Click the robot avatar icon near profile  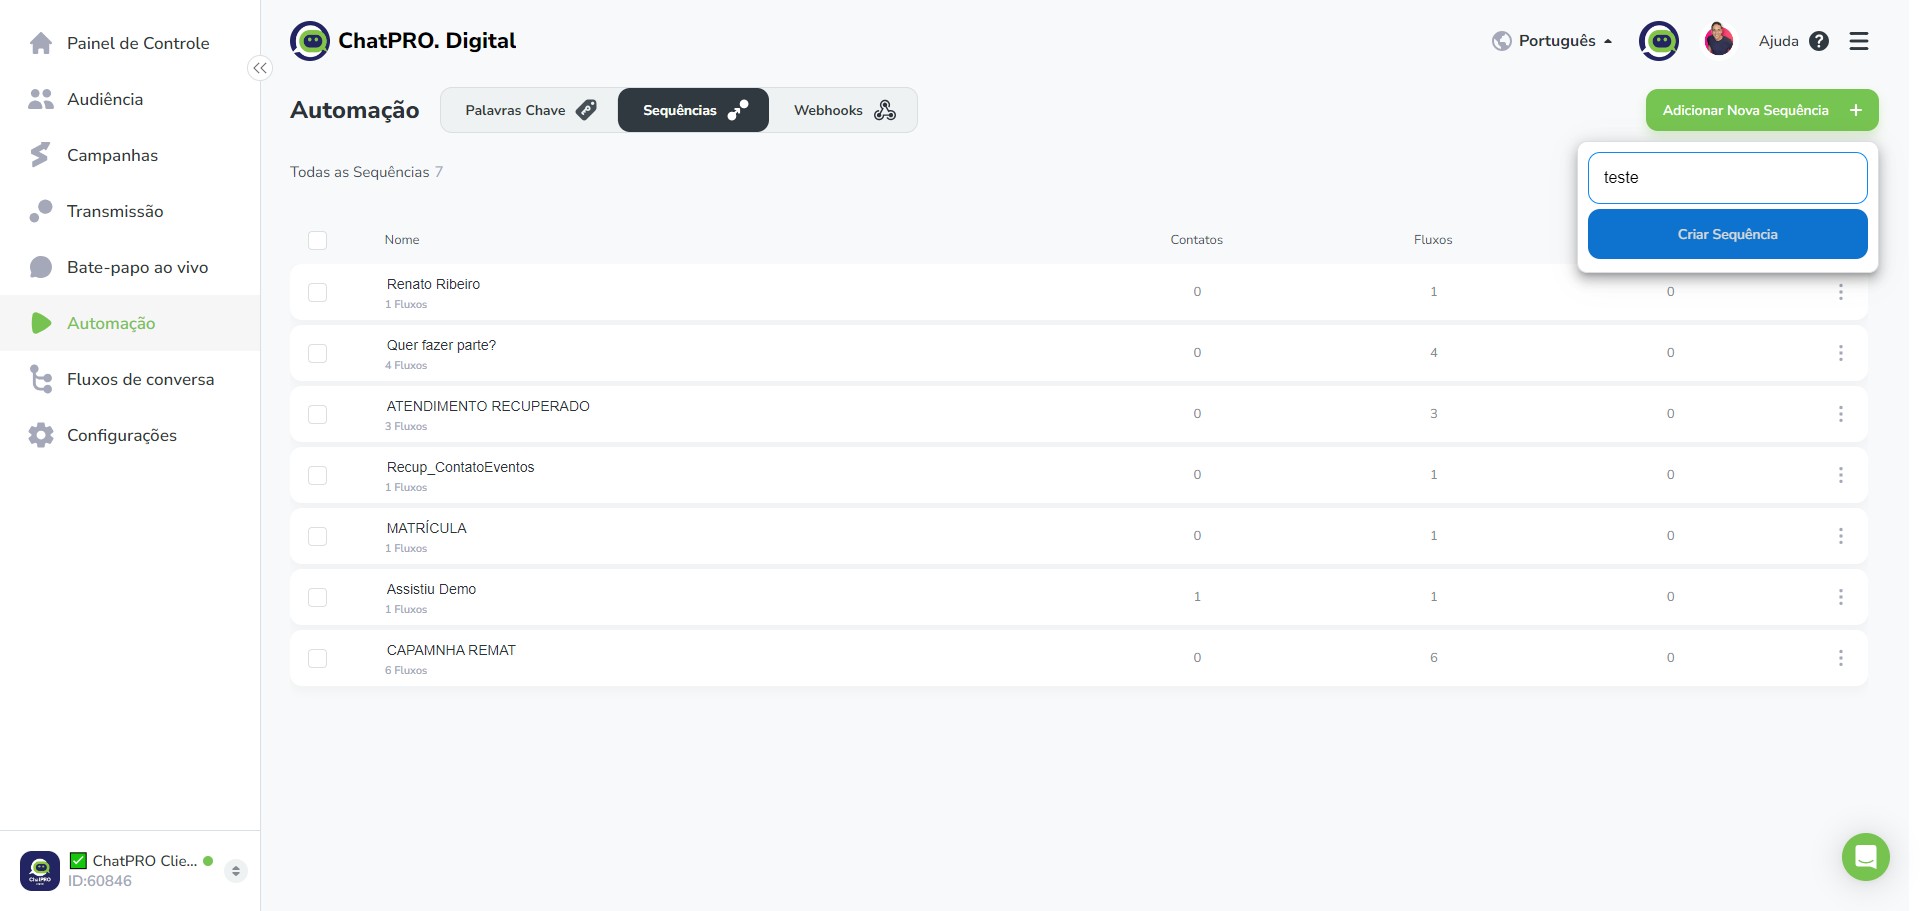[x=1659, y=41]
